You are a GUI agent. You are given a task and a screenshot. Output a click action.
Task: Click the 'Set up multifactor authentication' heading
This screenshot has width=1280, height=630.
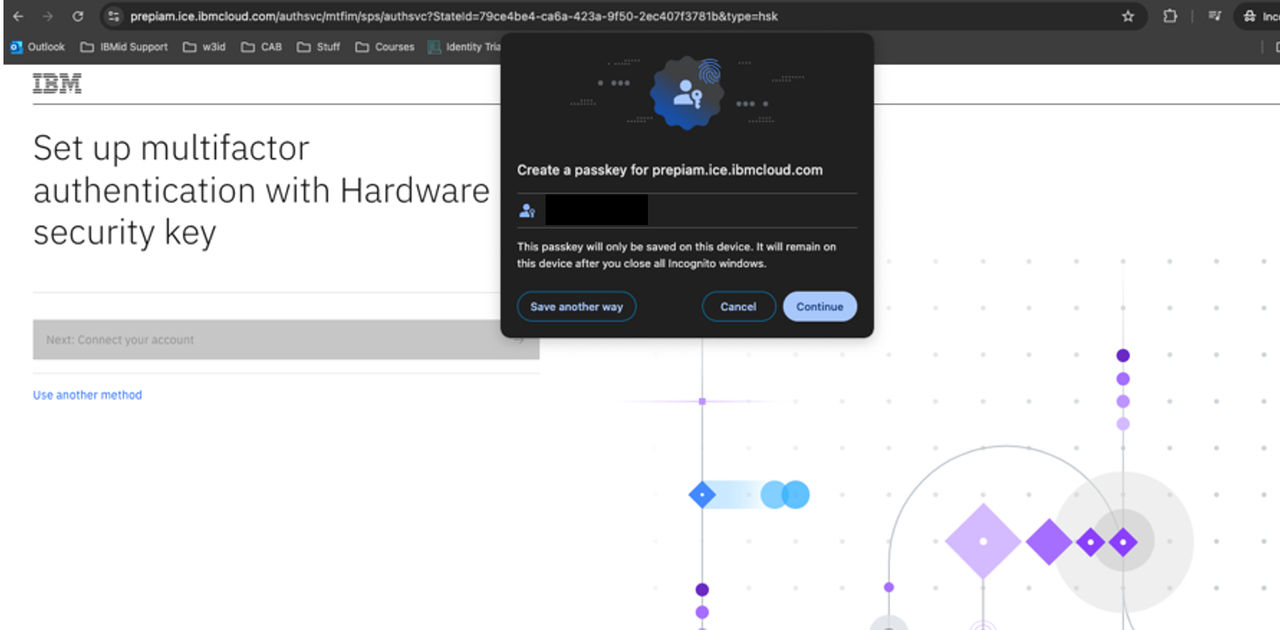coord(262,190)
